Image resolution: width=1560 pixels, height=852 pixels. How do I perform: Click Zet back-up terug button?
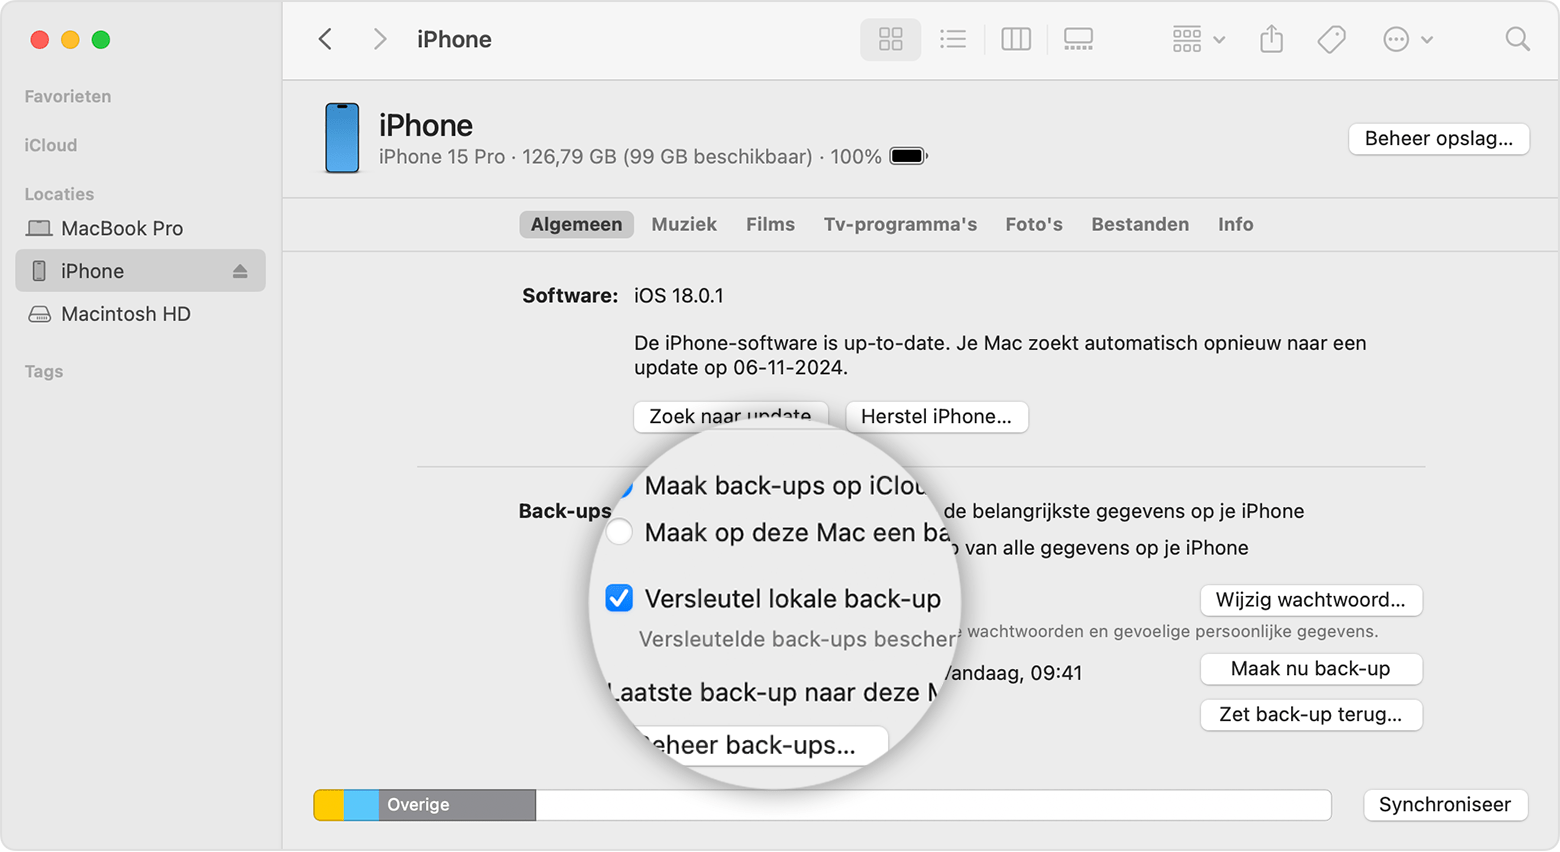coord(1310,714)
